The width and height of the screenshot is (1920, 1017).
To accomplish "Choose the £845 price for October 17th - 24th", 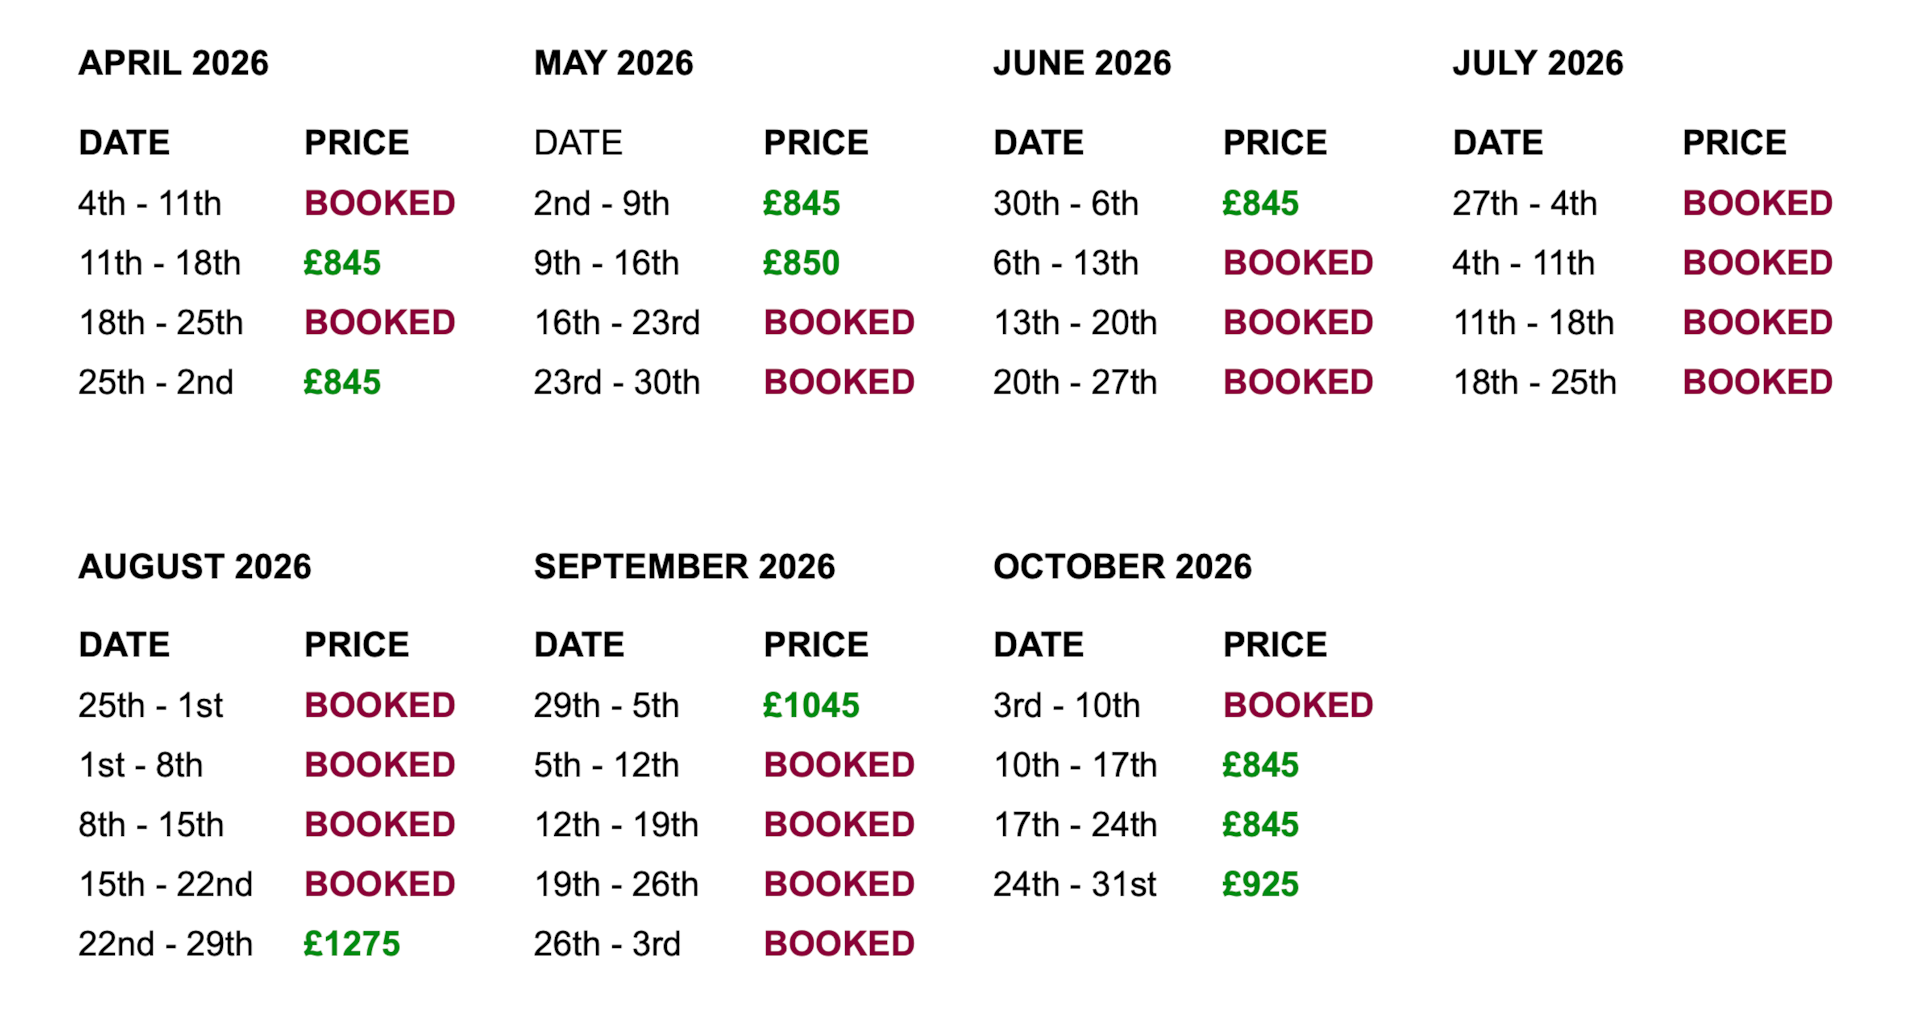I will [x=1260, y=825].
